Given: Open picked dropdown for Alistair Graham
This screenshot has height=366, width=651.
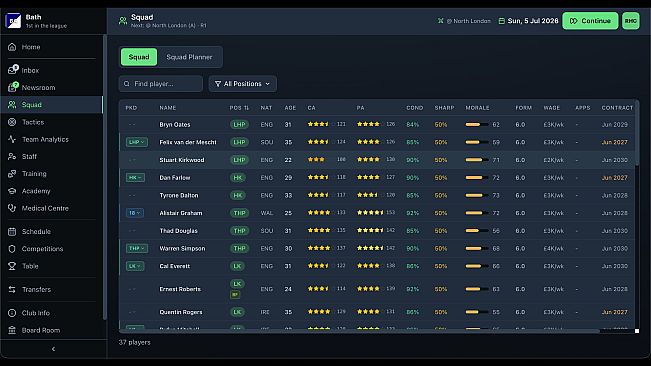Looking at the screenshot, I should point(135,213).
